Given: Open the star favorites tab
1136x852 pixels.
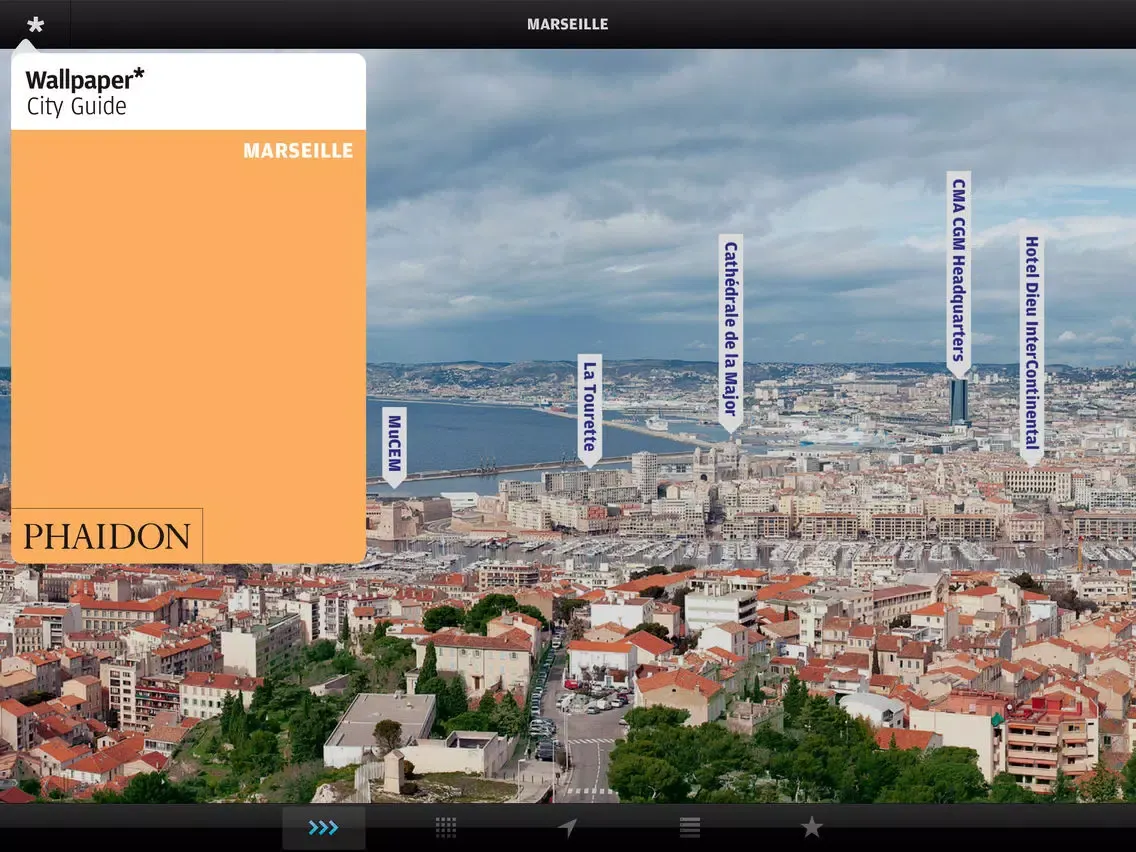Looking at the screenshot, I should [x=811, y=827].
